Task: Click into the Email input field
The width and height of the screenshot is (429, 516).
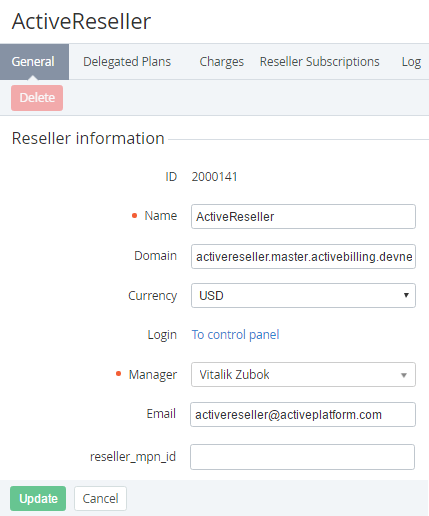Action: 303,415
